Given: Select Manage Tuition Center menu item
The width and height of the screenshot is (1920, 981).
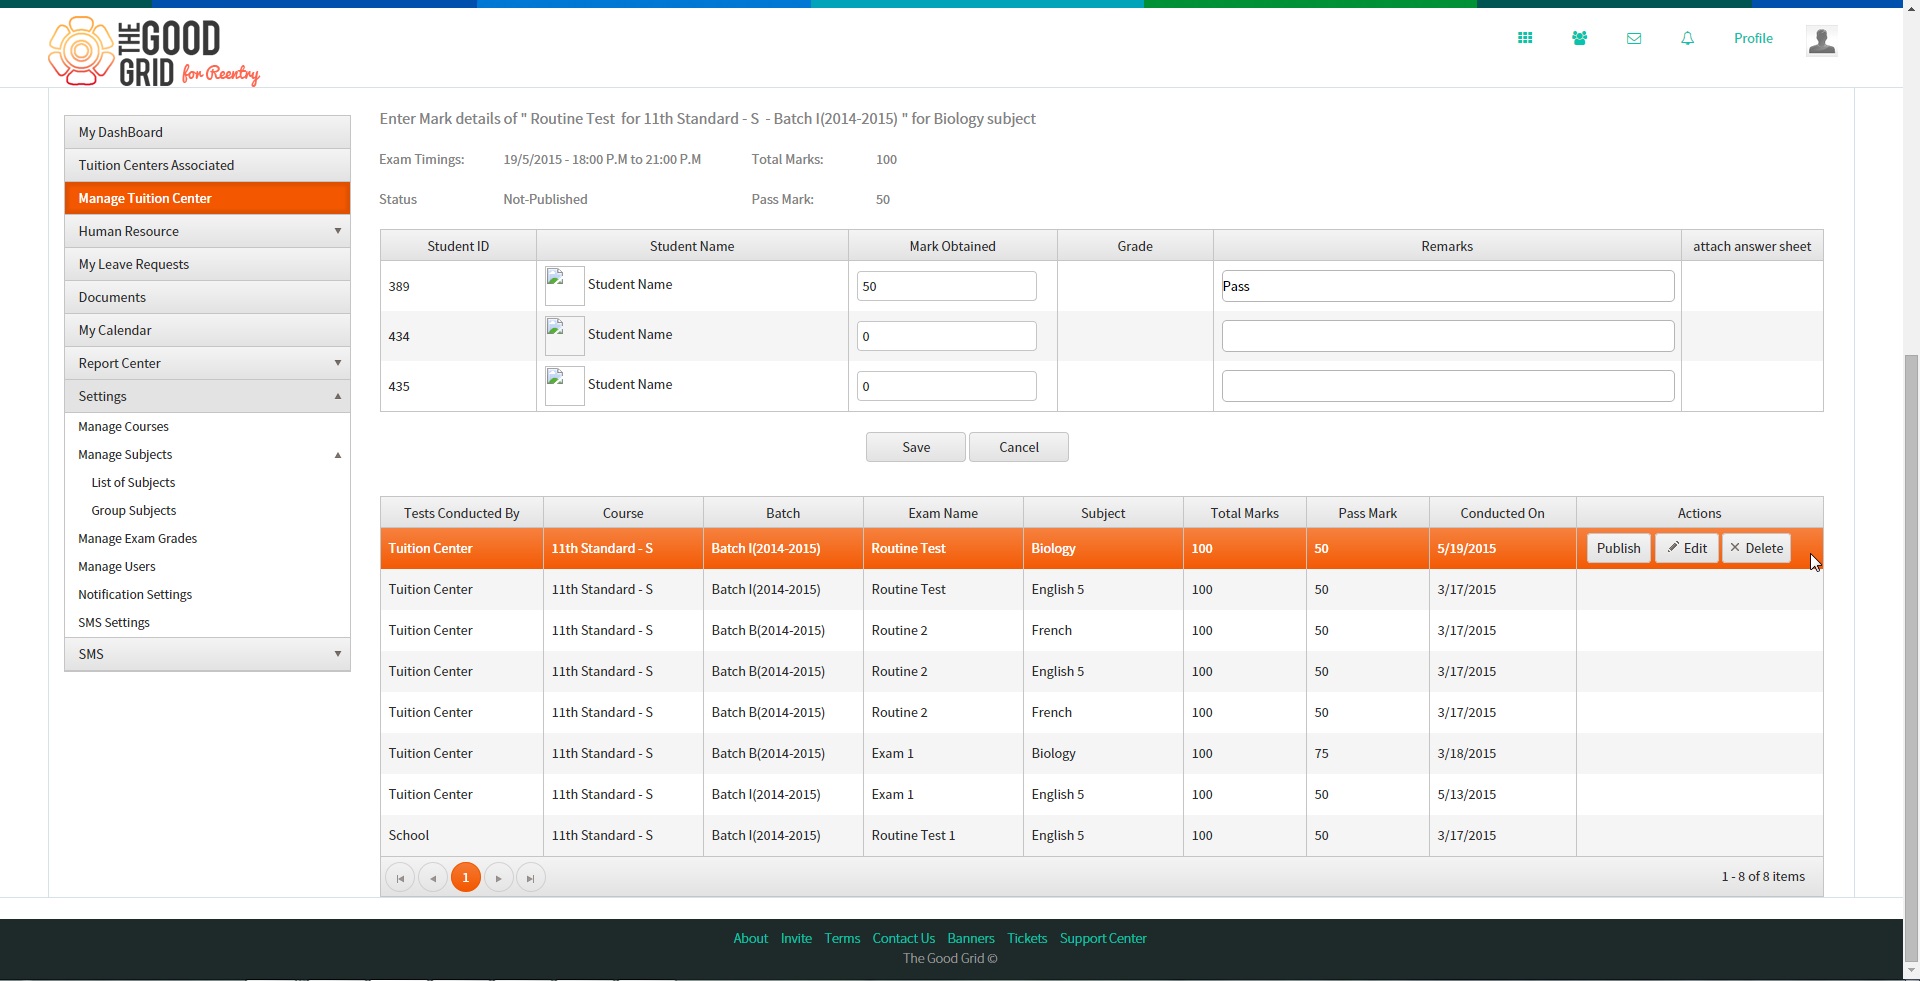Looking at the screenshot, I should click(207, 198).
